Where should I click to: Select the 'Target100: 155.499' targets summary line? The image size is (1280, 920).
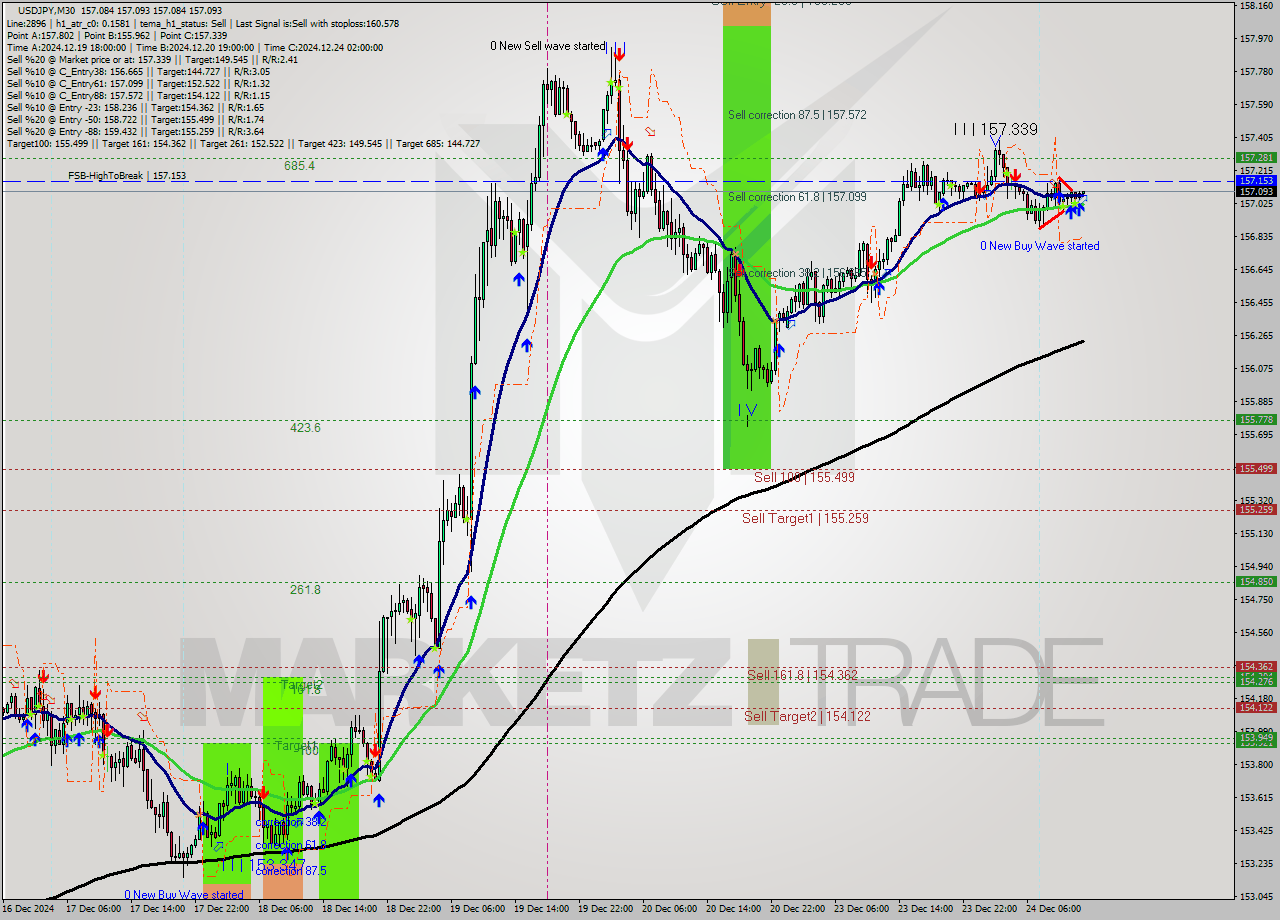[x=243, y=143]
